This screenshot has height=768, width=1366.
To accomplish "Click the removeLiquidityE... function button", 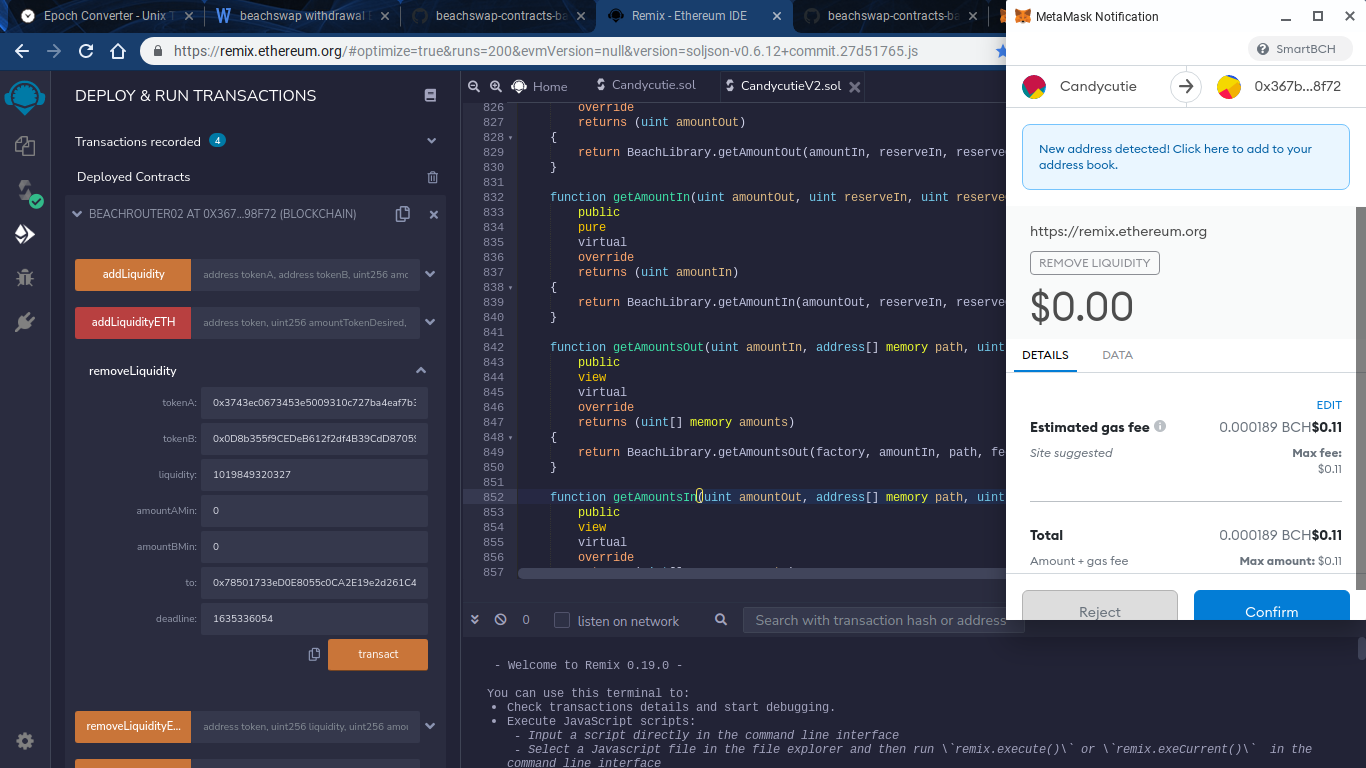I will point(133,726).
